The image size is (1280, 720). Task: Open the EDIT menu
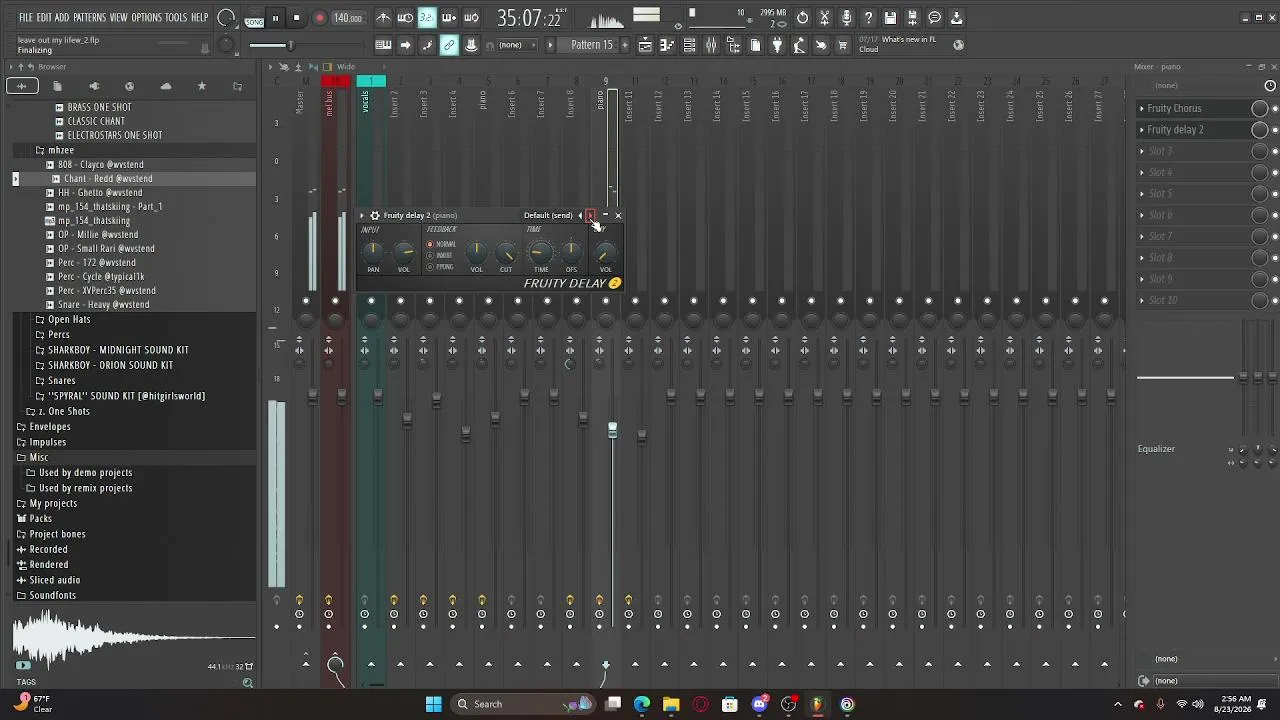coord(44,18)
